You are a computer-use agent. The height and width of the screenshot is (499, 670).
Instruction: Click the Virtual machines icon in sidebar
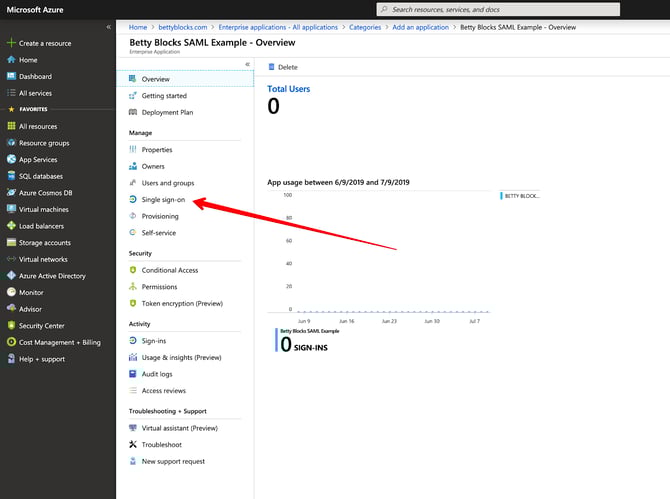(x=11, y=210)
